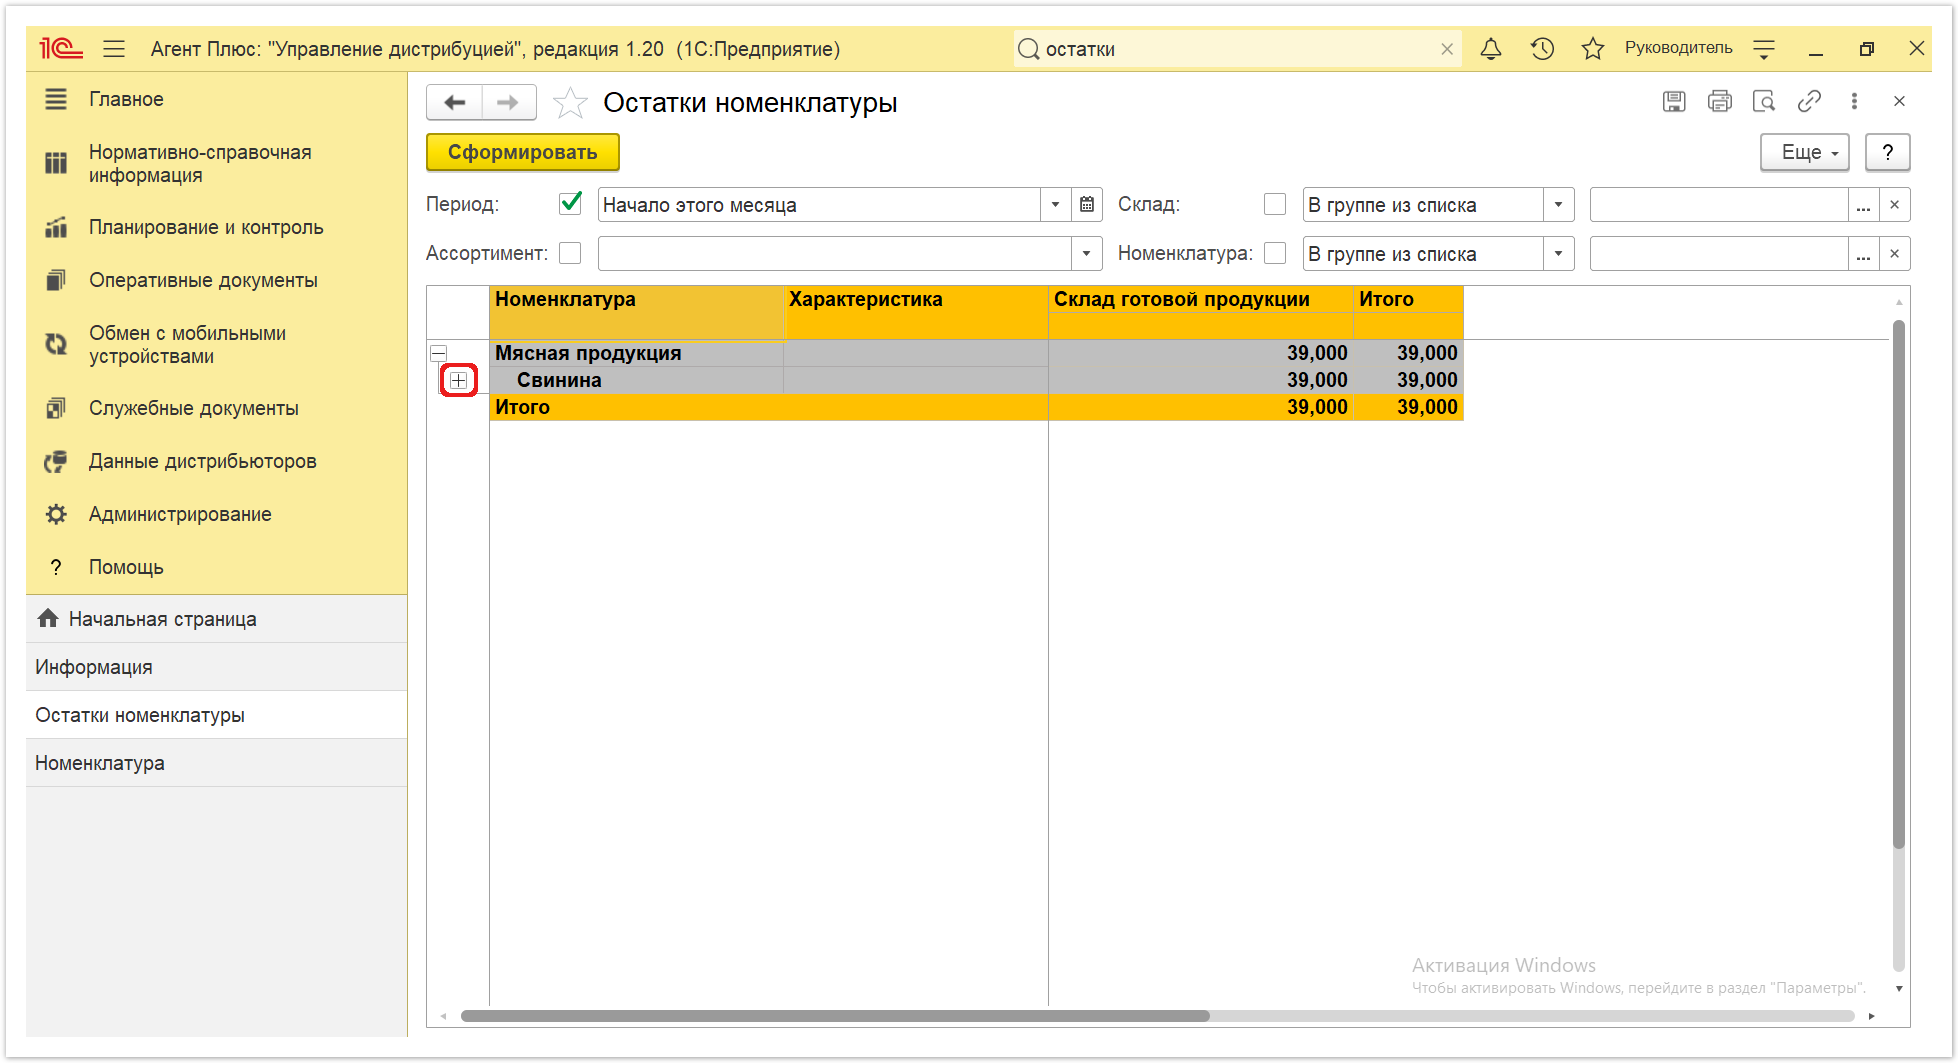The height and width of the screenshot is (1063, 1958).
Task: Enable the Склад checkbox
Action: (x=1275, y=204)
